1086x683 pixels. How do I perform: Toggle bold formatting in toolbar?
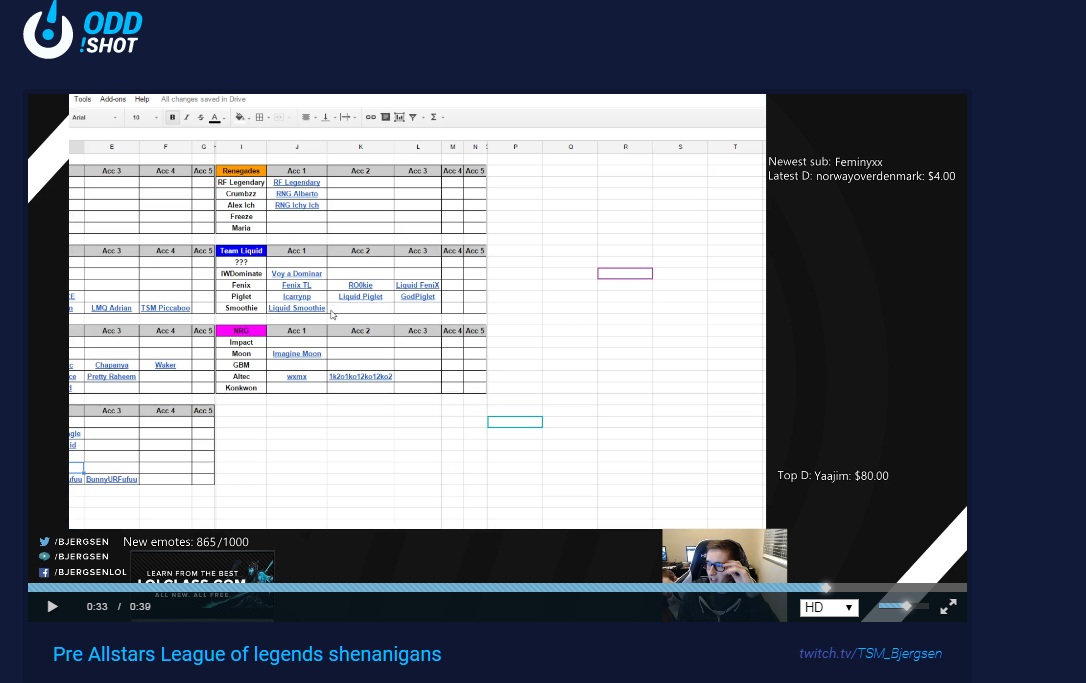172,118
